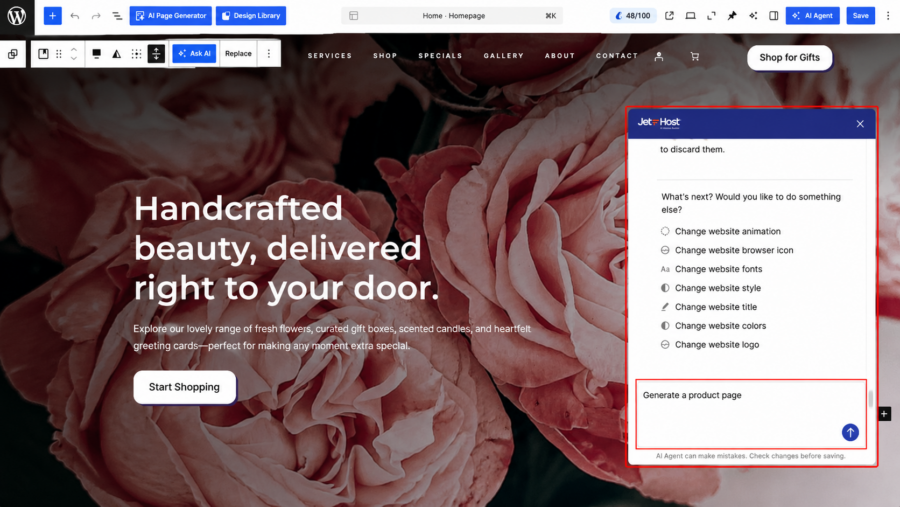
Task: Open the CONTACT nav item
Action: (617, 56)
